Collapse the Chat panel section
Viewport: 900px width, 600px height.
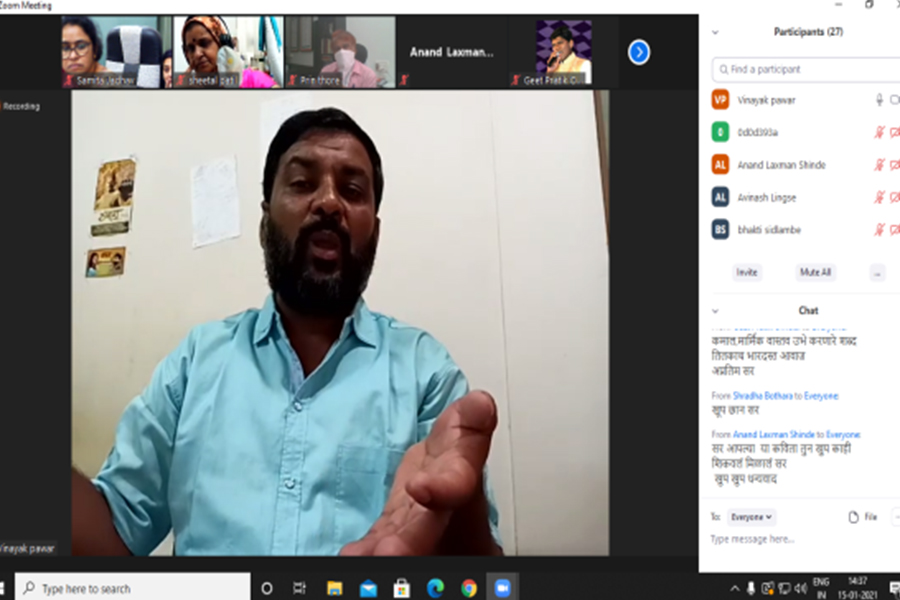[714, 310]
